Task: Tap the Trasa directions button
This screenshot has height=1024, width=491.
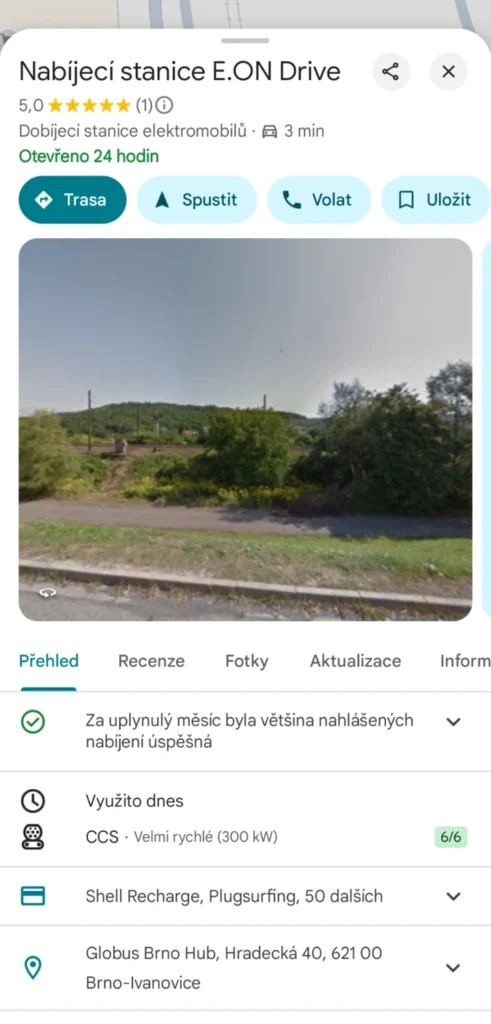Action: point(72,200)
